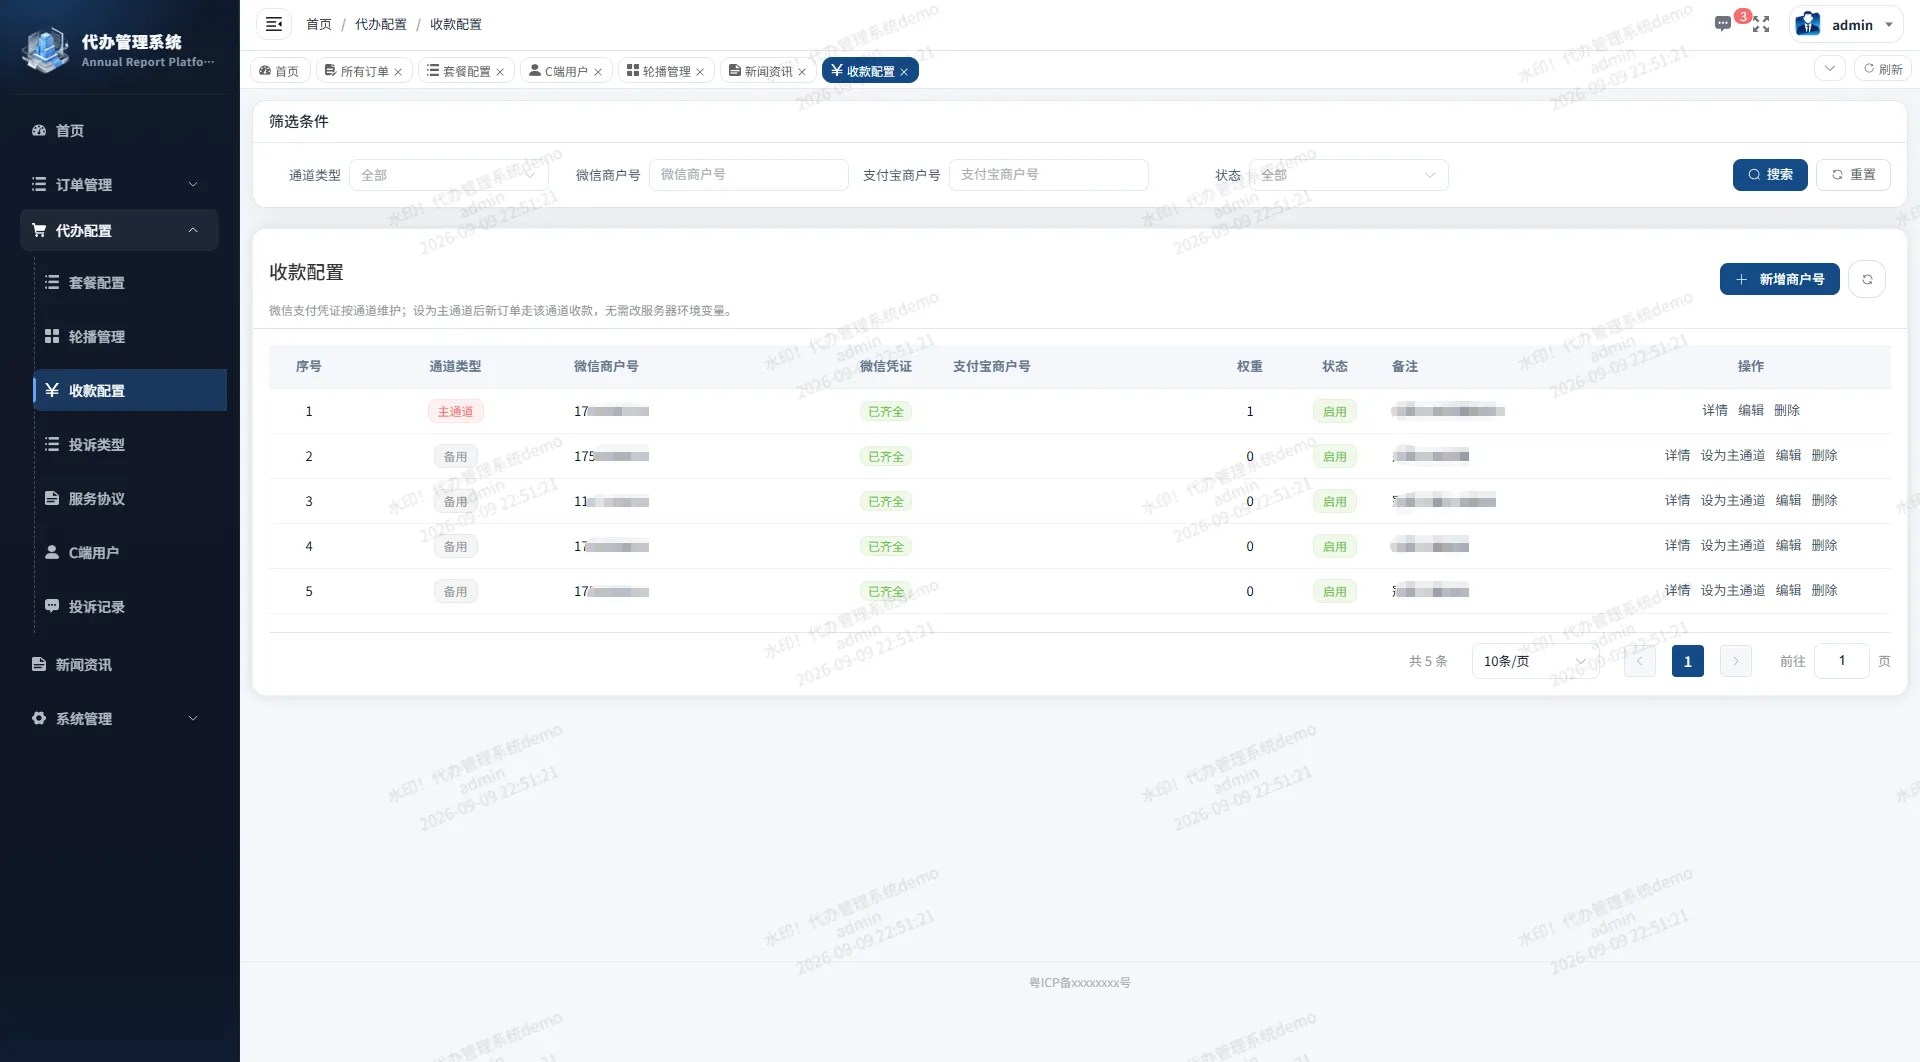
Task: Close the C端用户 tab
Action: click(x=598, y=72)
